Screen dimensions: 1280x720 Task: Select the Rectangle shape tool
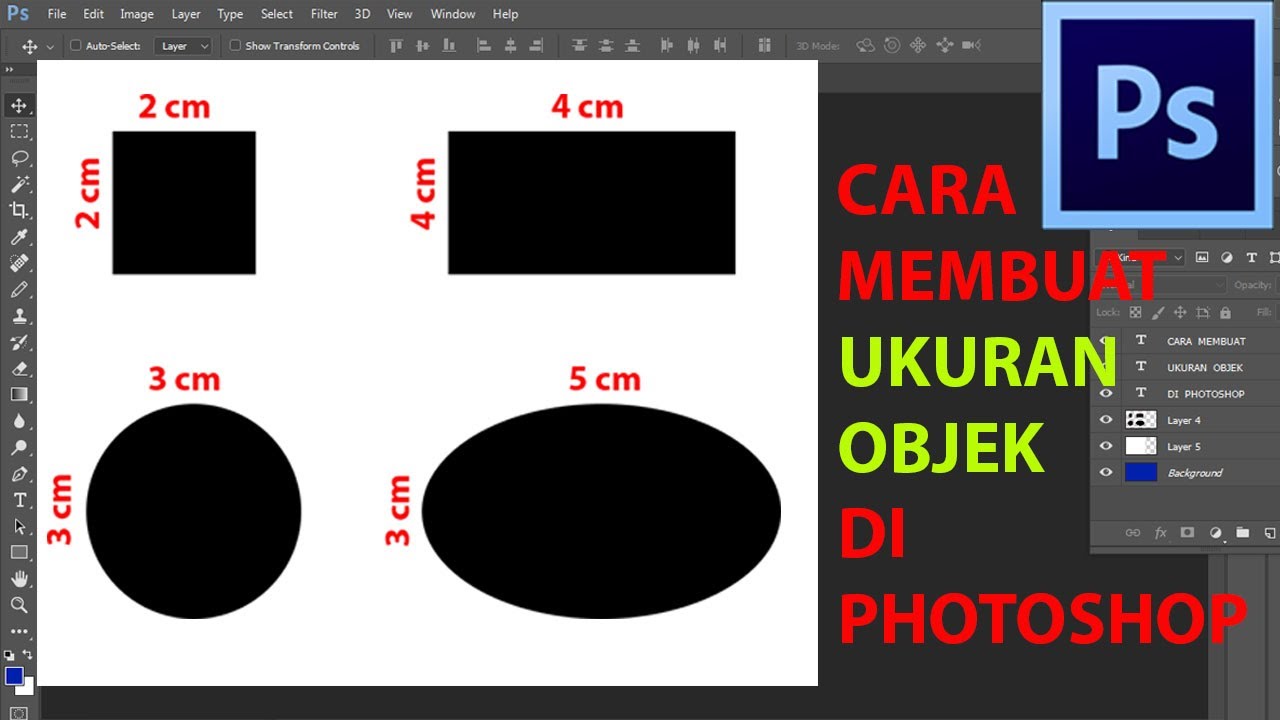(x=19, y=552)
